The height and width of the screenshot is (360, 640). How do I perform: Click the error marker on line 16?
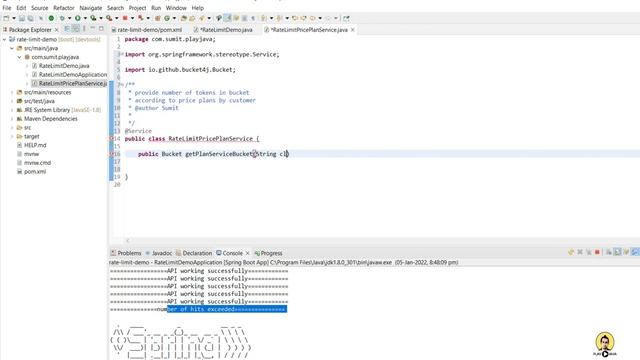point(111,154)
